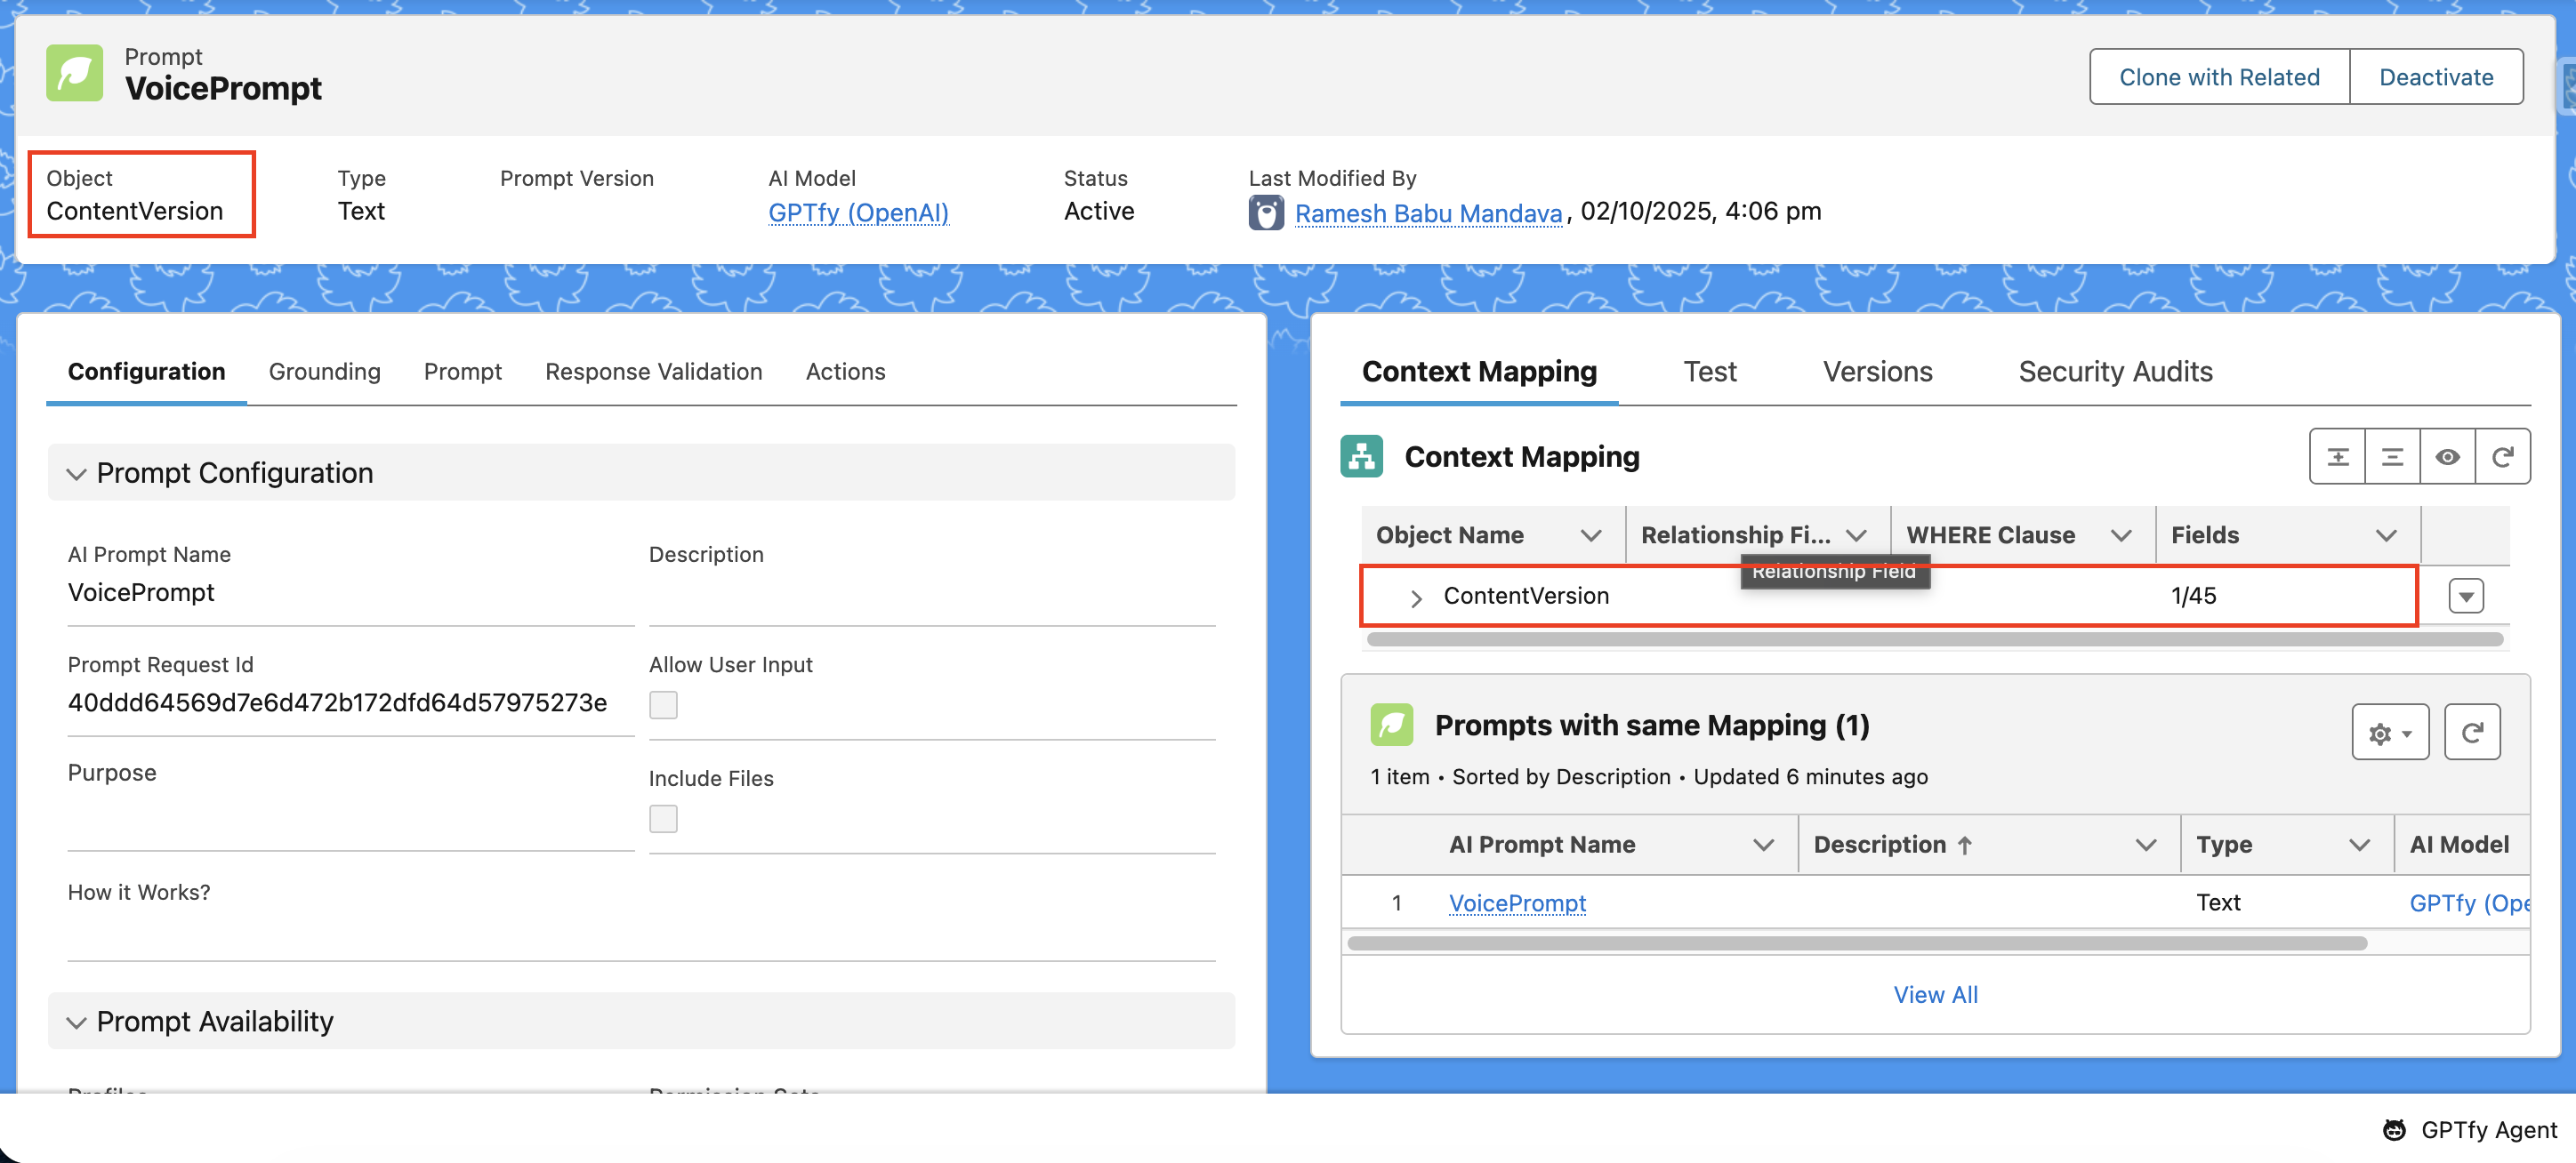The height and width of the screenshot is (1163, 2576).
Task: Click the Context Mapping hierarchy icon
Action: [1361, 457]
